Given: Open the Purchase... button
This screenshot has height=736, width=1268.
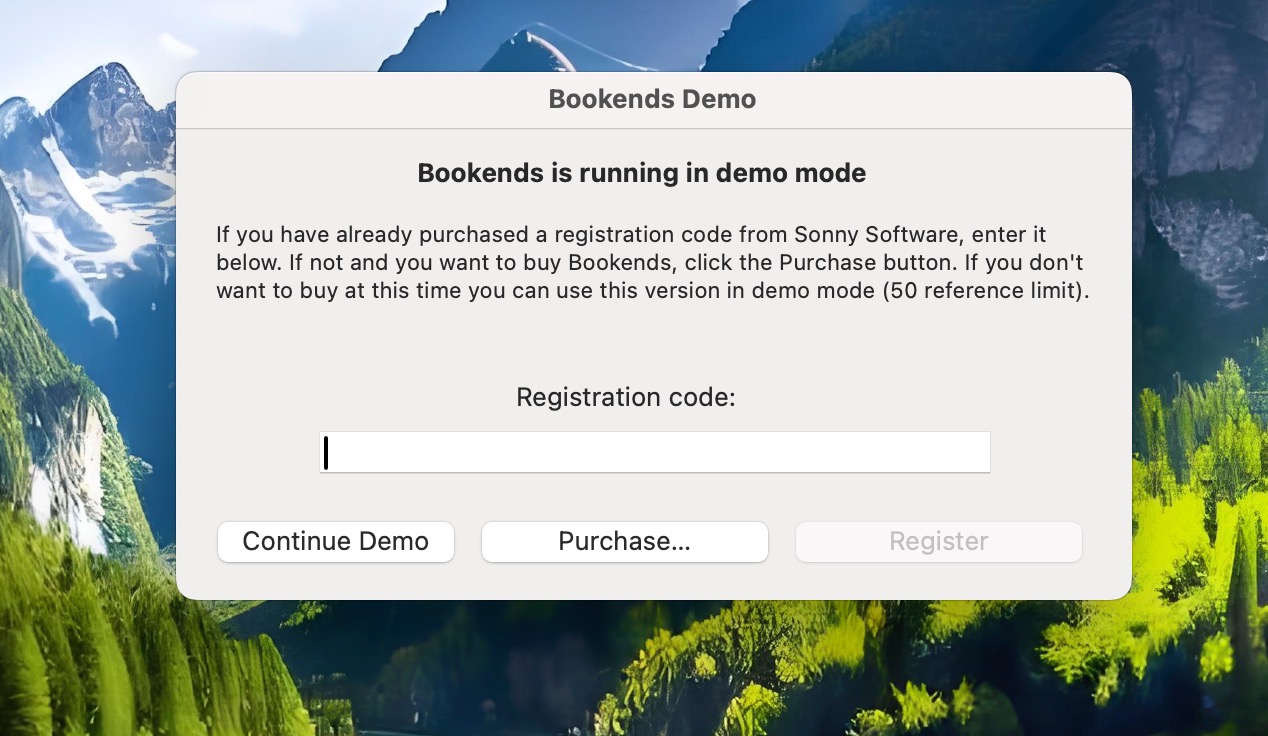Looking at the screenshot, I should tap(624, 541).
